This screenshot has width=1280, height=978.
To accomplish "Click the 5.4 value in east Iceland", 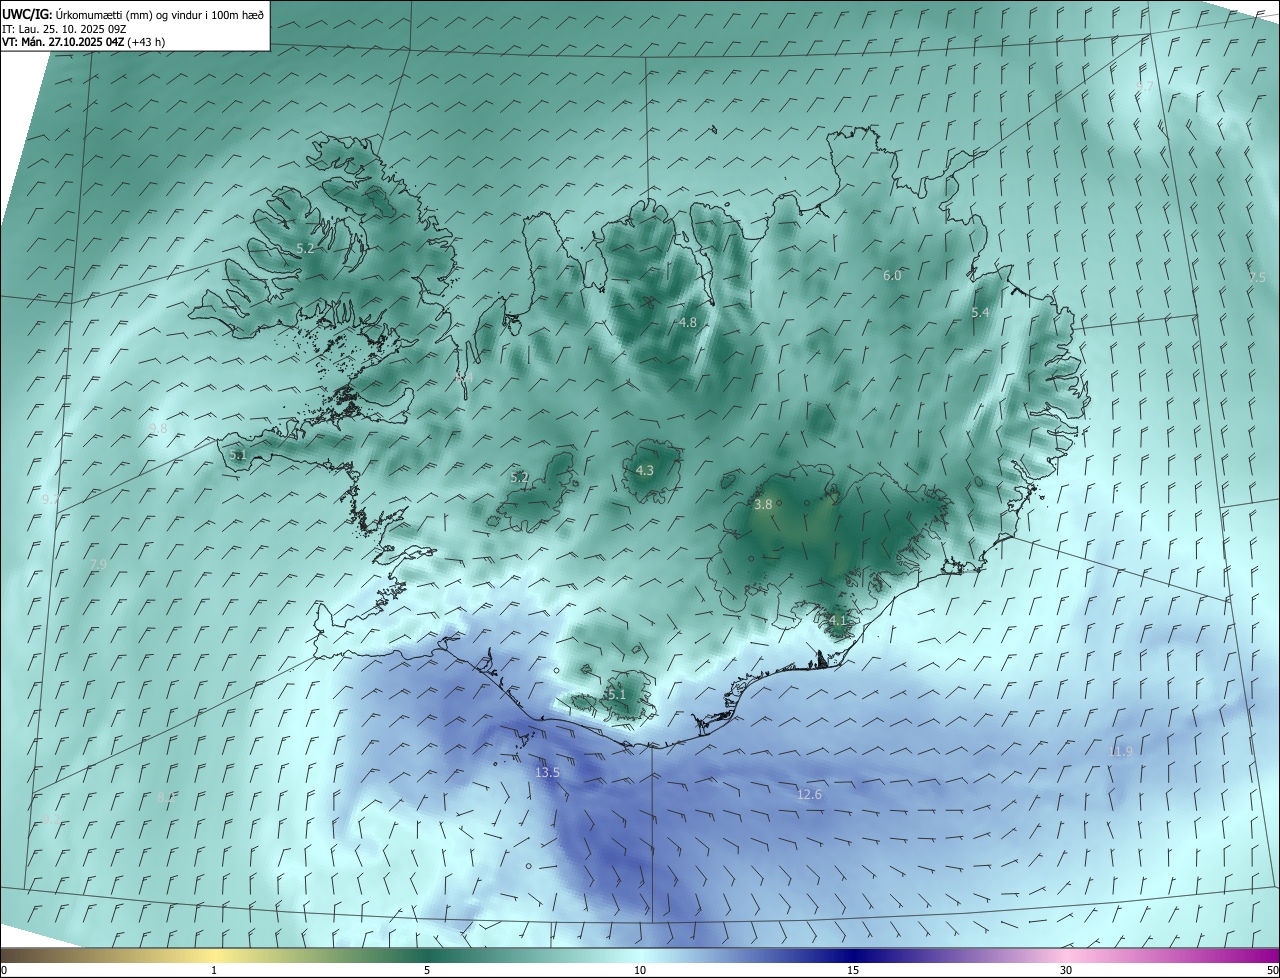I will (x=981, y=313).
